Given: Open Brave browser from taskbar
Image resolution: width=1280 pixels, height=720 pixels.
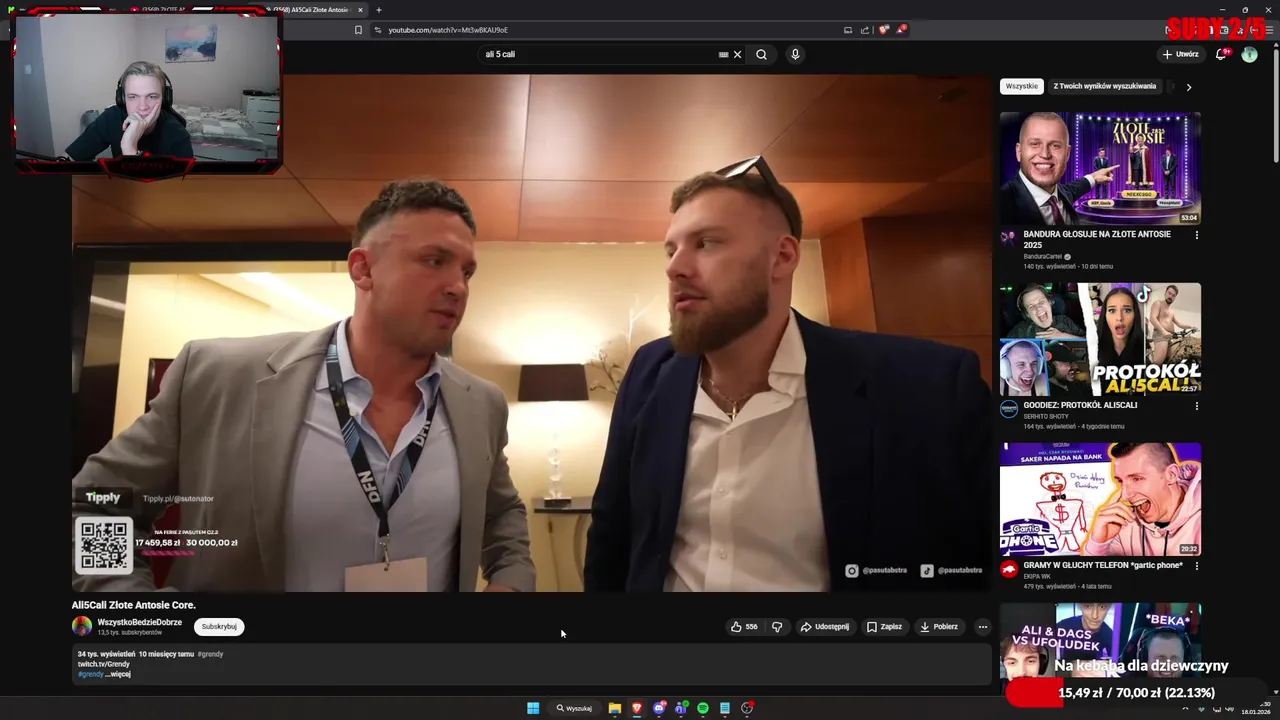Looking at the screenshot, I should (637, 708).
